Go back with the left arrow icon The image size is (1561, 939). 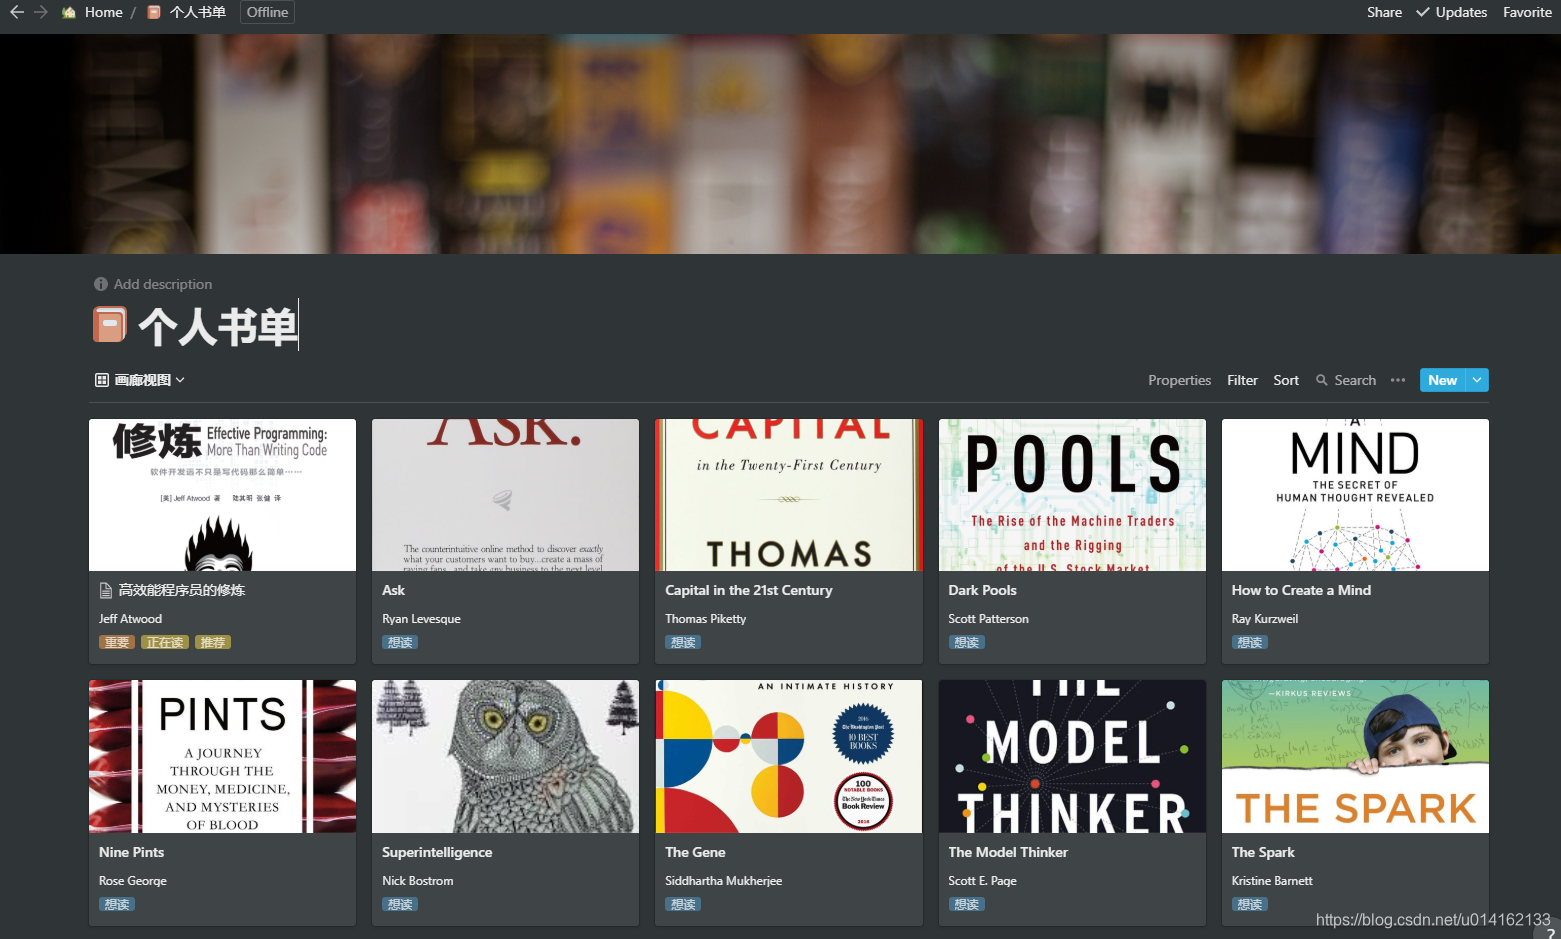pyautogui.click(x=17, y=12)
